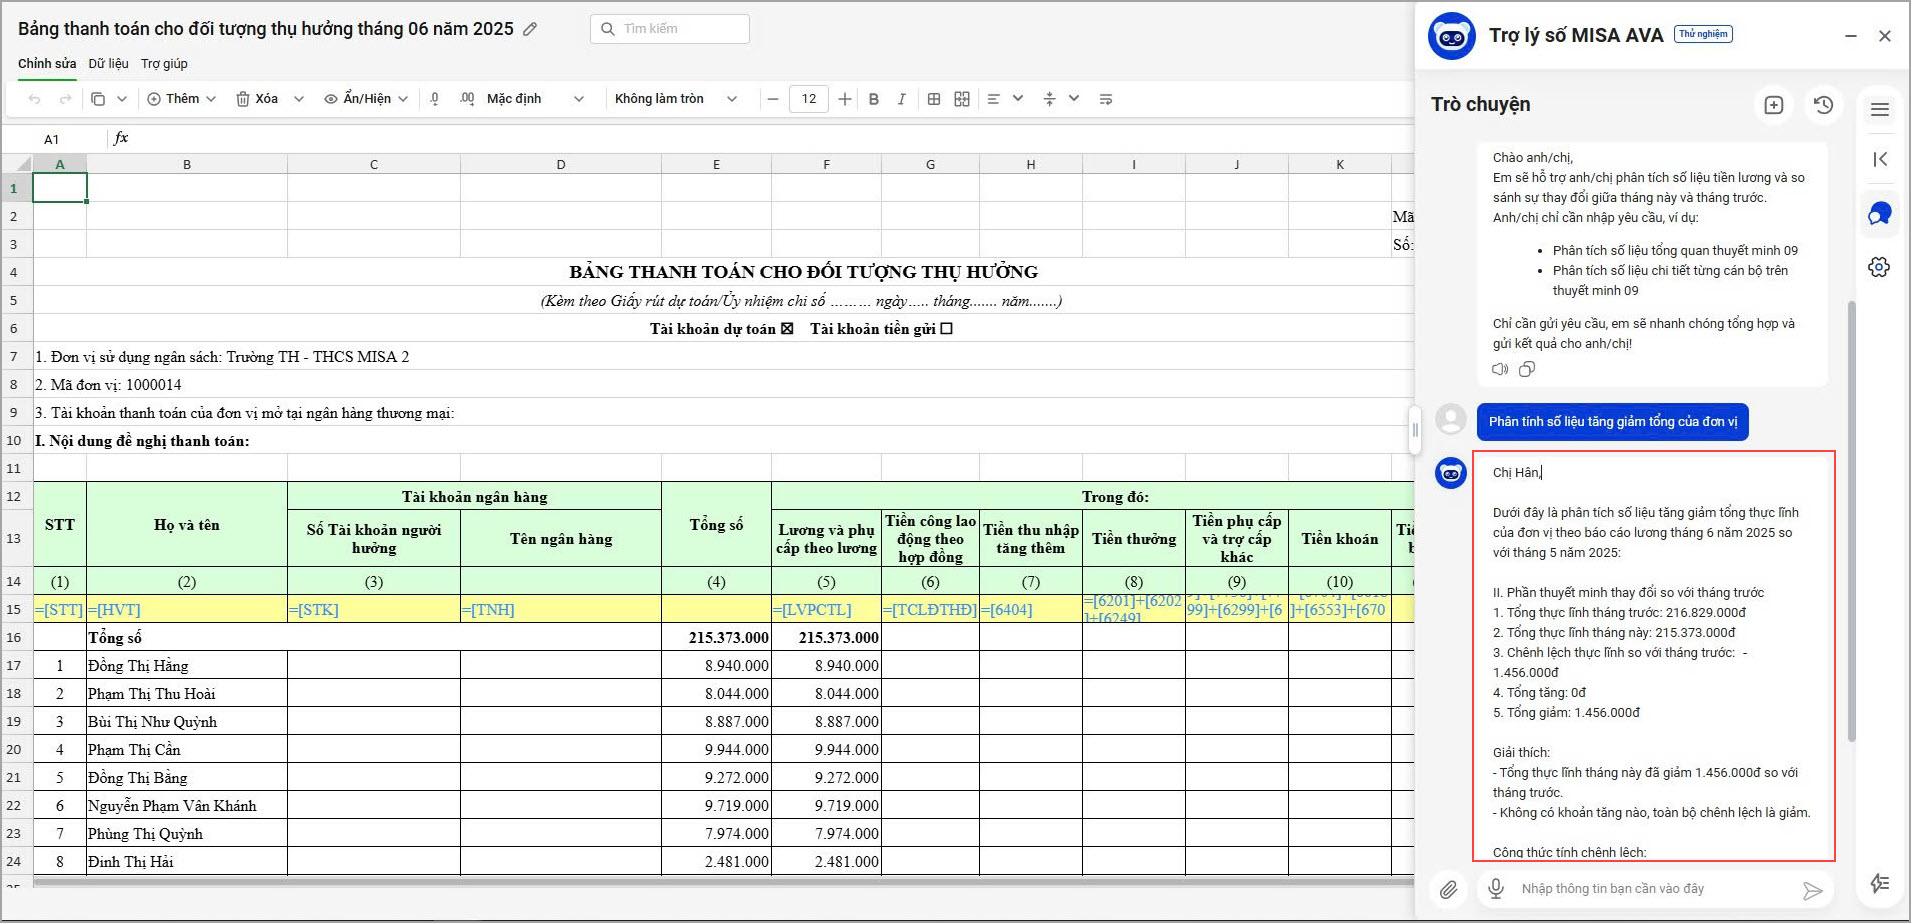Copy the greeting message with the copy icon
This screenshot has height=923, width=1911.
point(1526,369)
